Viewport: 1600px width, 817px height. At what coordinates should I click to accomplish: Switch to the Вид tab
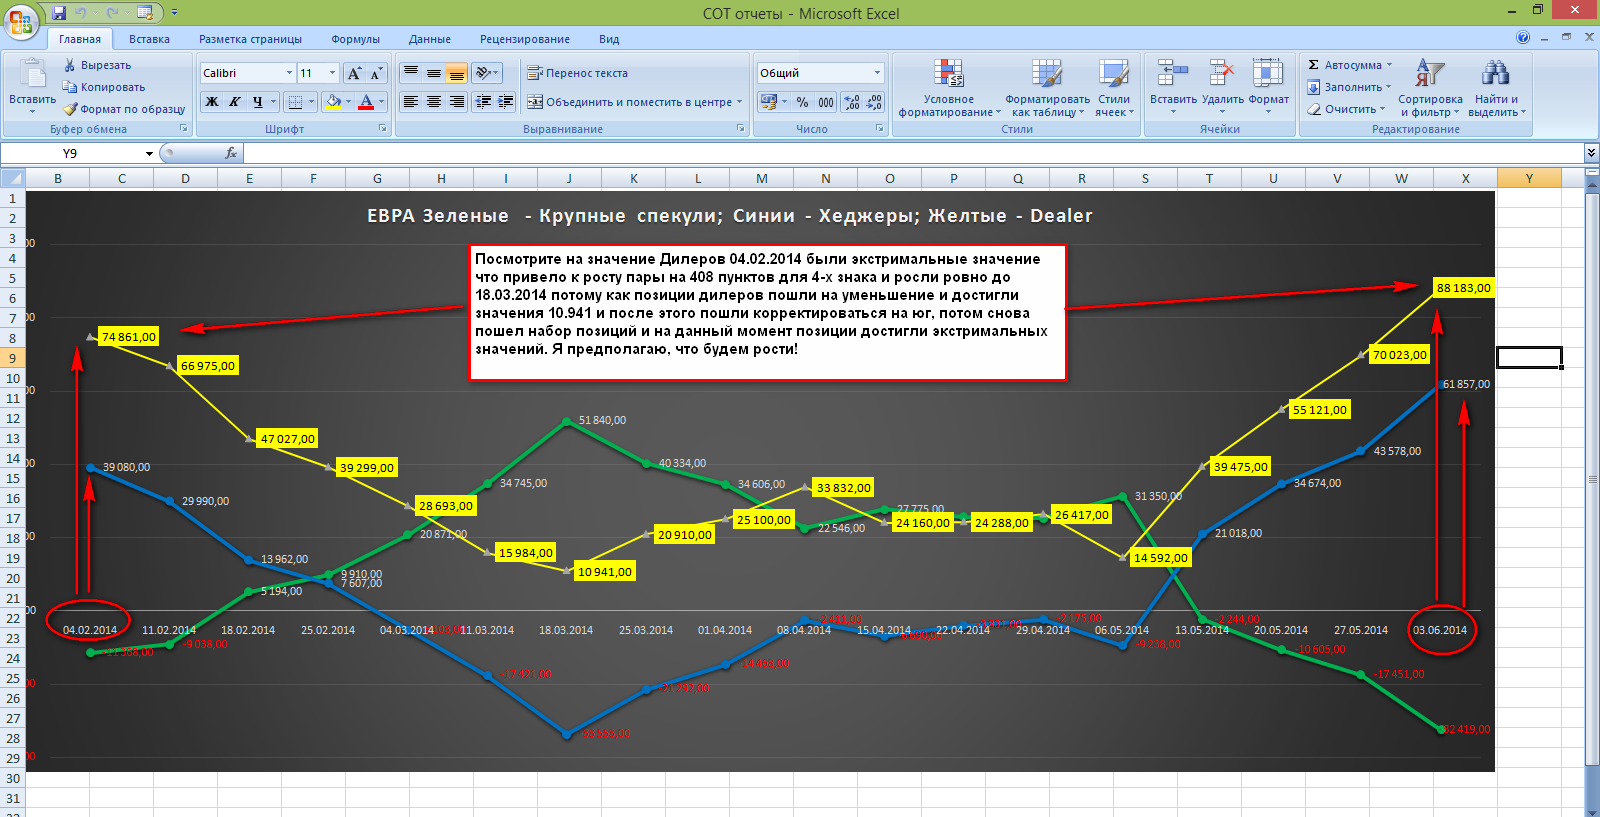coord(609,39)
